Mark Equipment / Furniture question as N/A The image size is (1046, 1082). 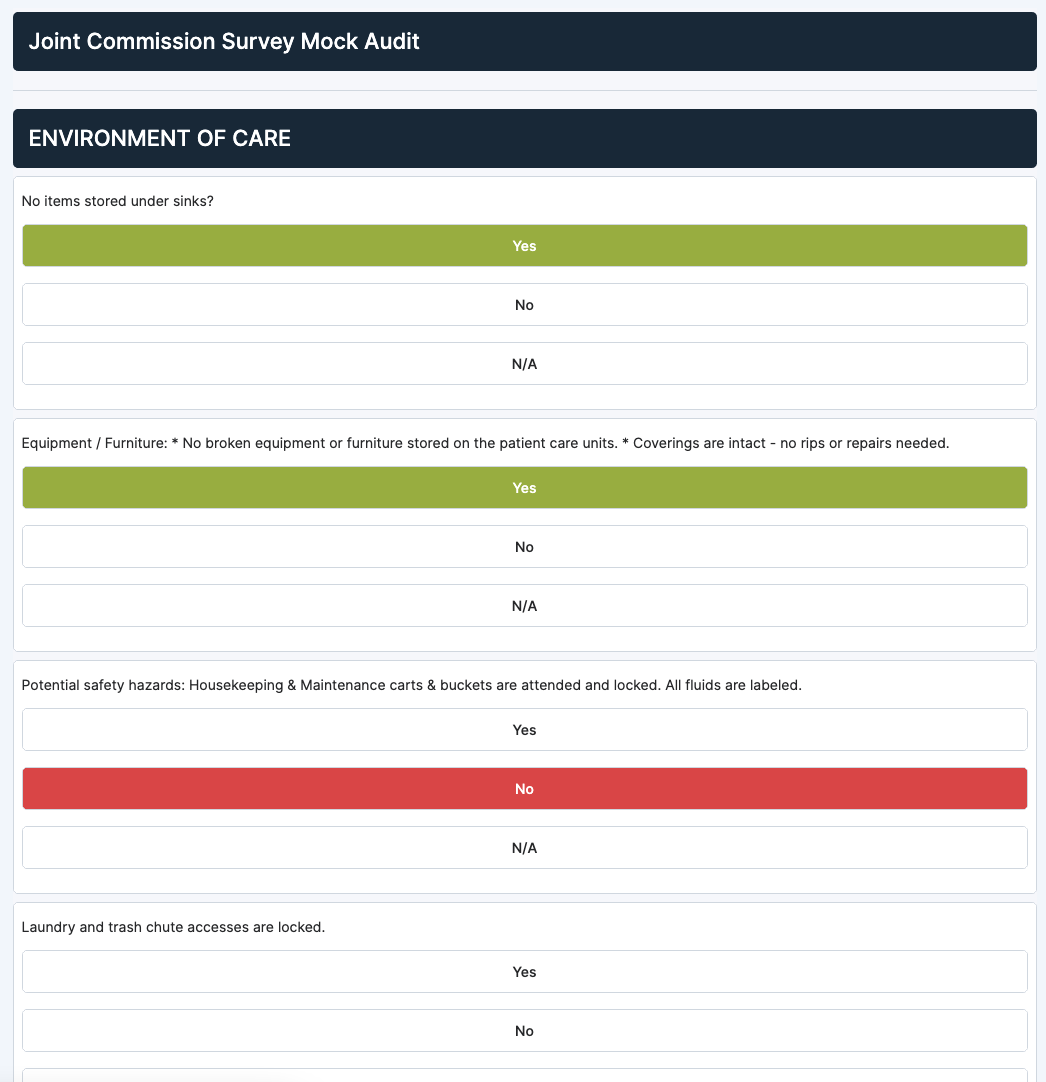(x=524, y=606)
